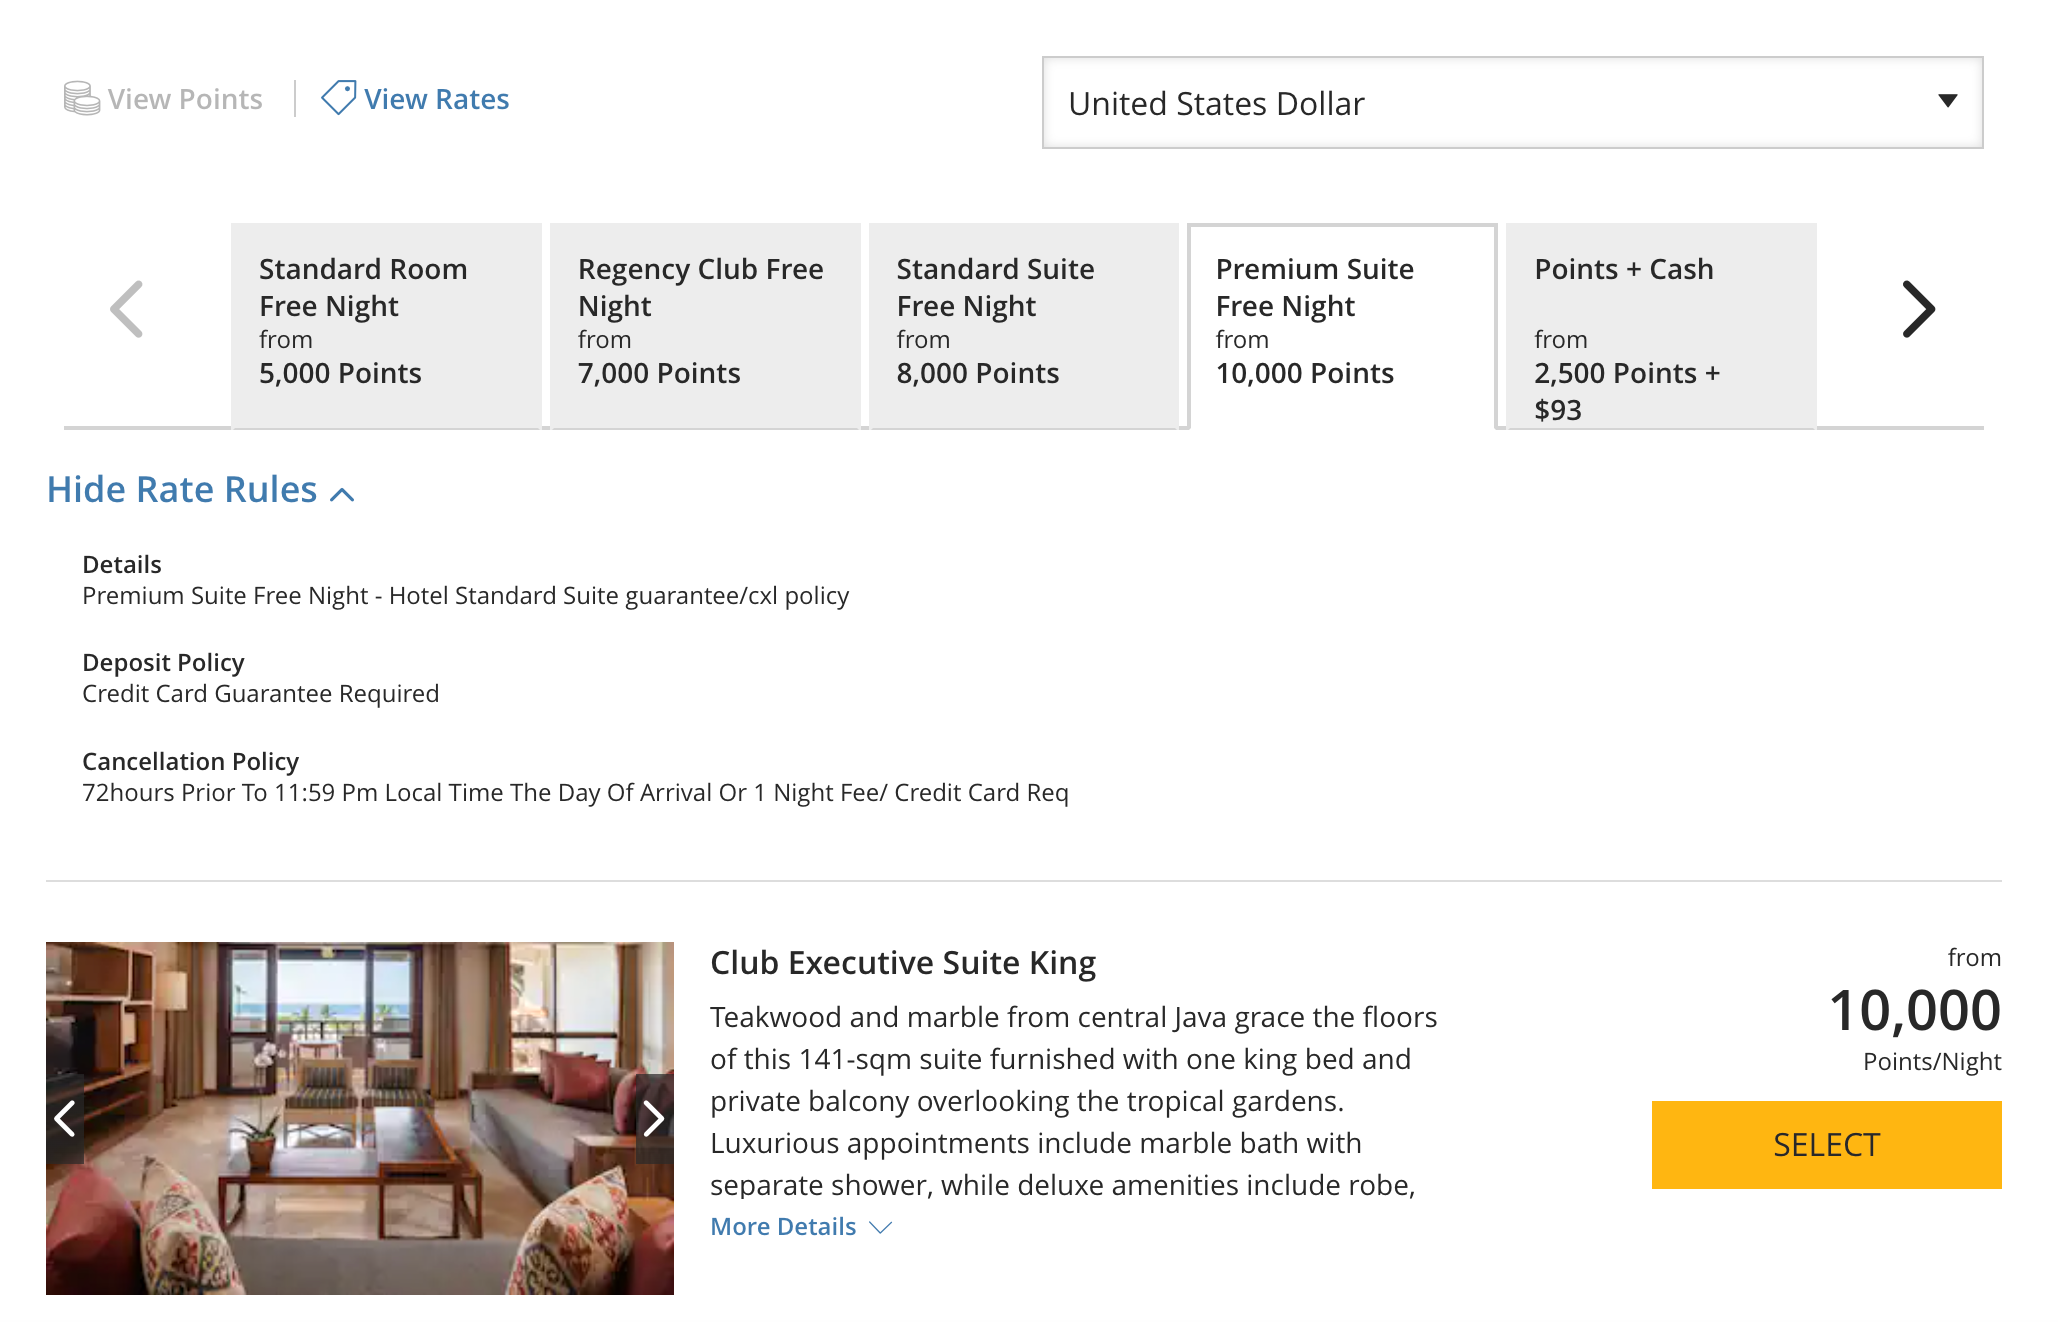Switch to the Premium Suite Free Night rate
Image resolution: width=2058 pixels, height=1322 pixels.
[x=1342, y=320]
